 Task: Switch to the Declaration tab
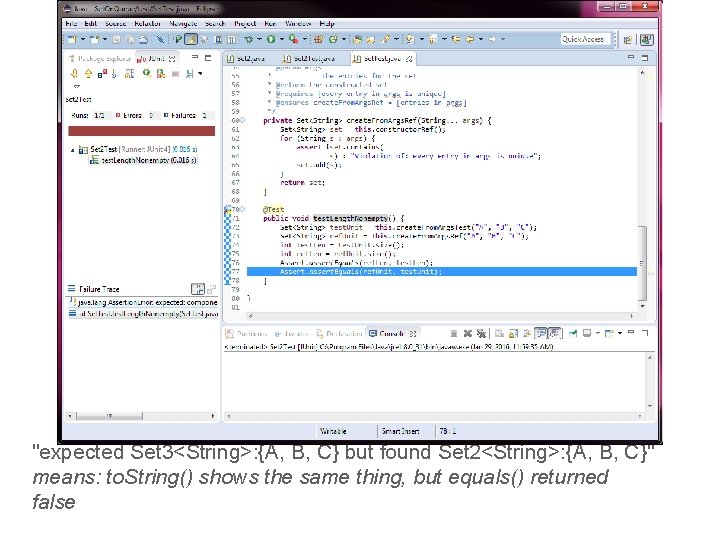[x=340, y=333]
